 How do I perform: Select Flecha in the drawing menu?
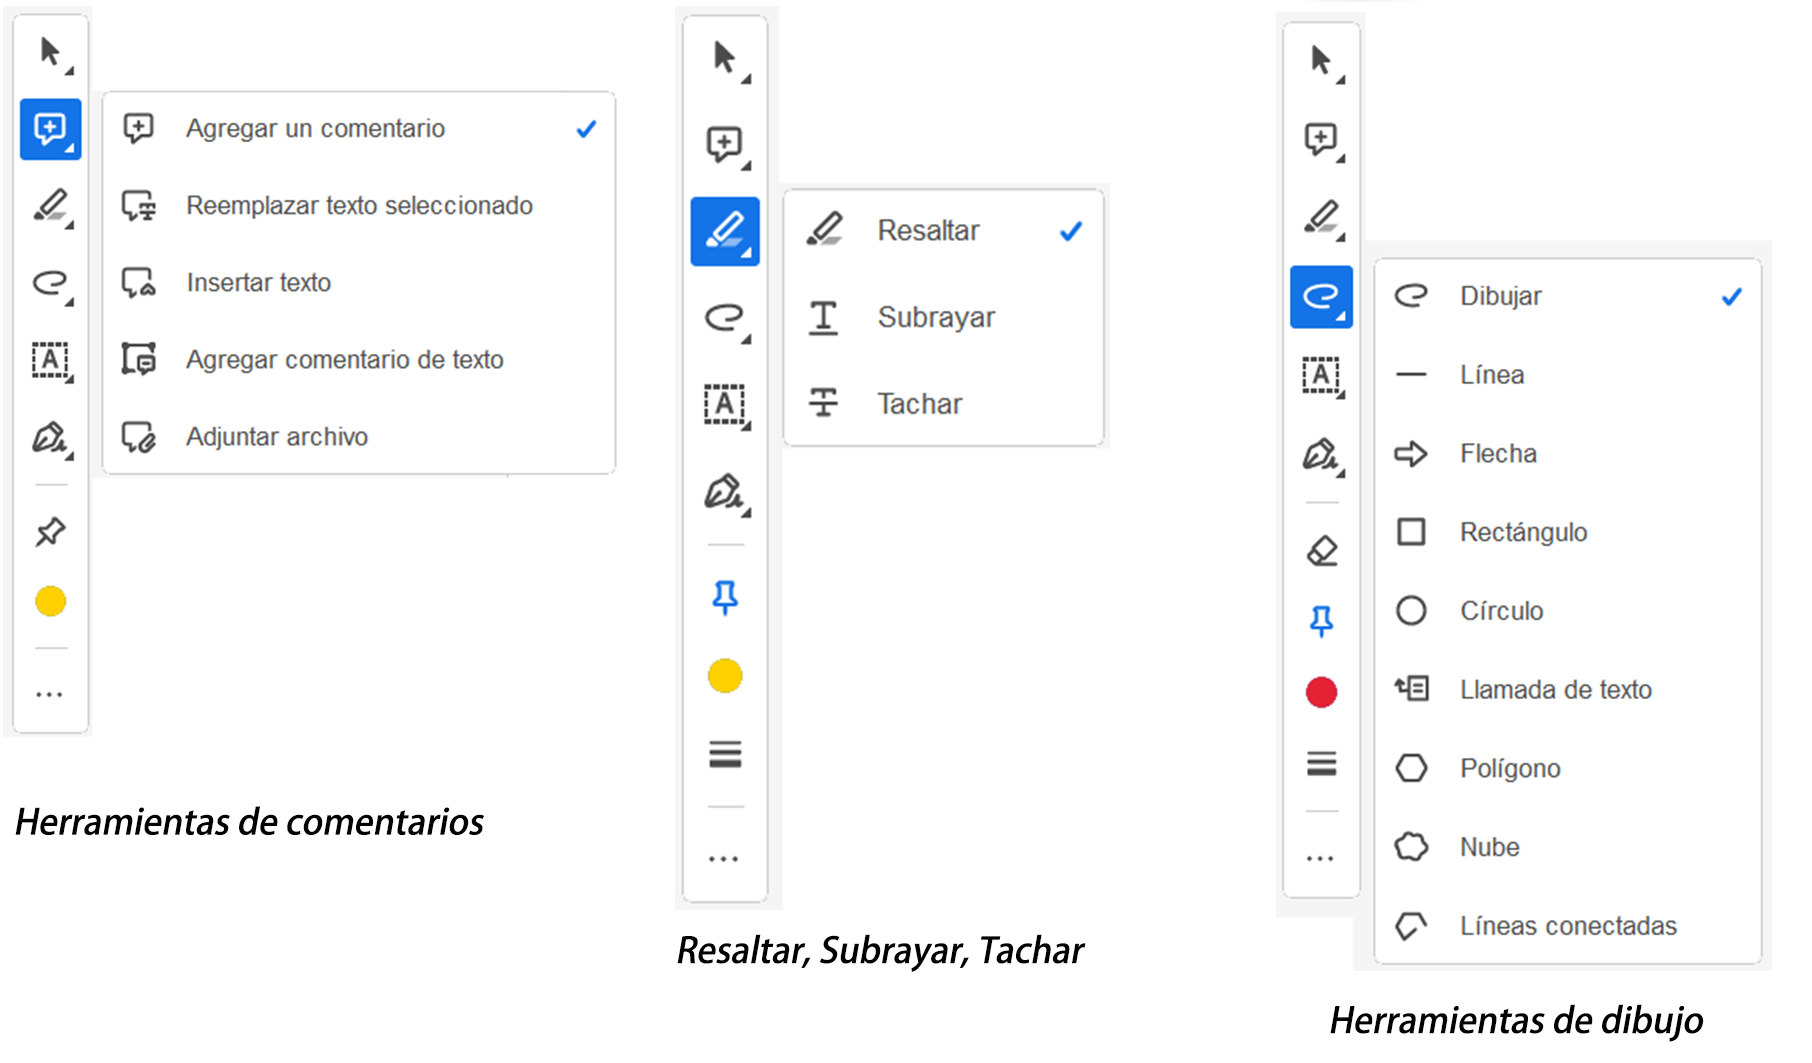click(x=1498, y=453)
